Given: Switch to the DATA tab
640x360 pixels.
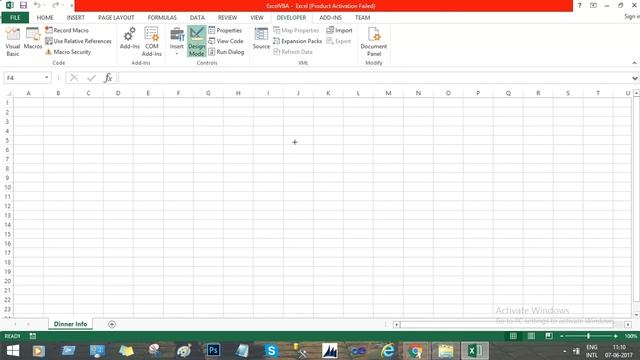Looking at the screenshot, I should pyautogui.click(x=197, y=18).
